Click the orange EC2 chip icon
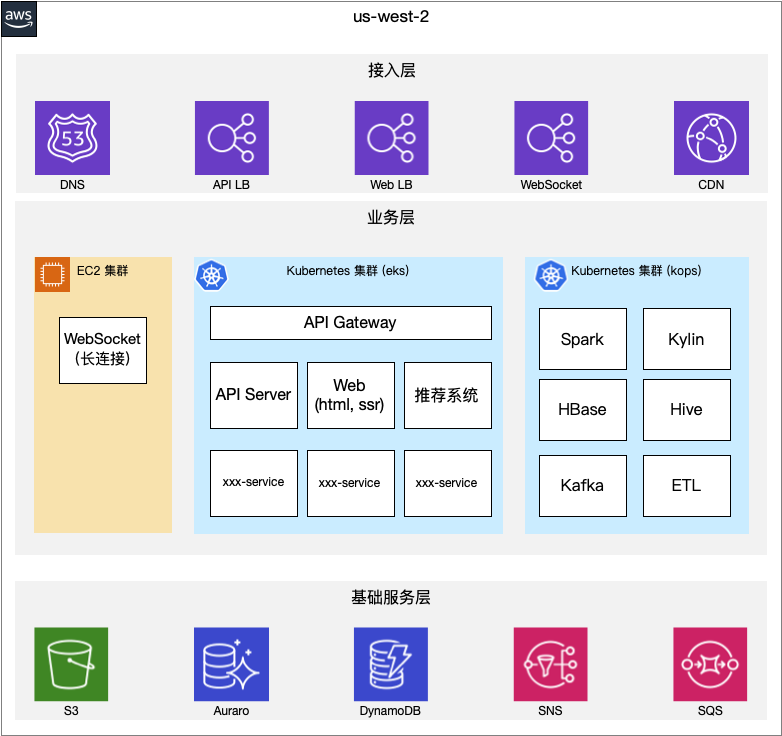 click(x=52, y=274)
